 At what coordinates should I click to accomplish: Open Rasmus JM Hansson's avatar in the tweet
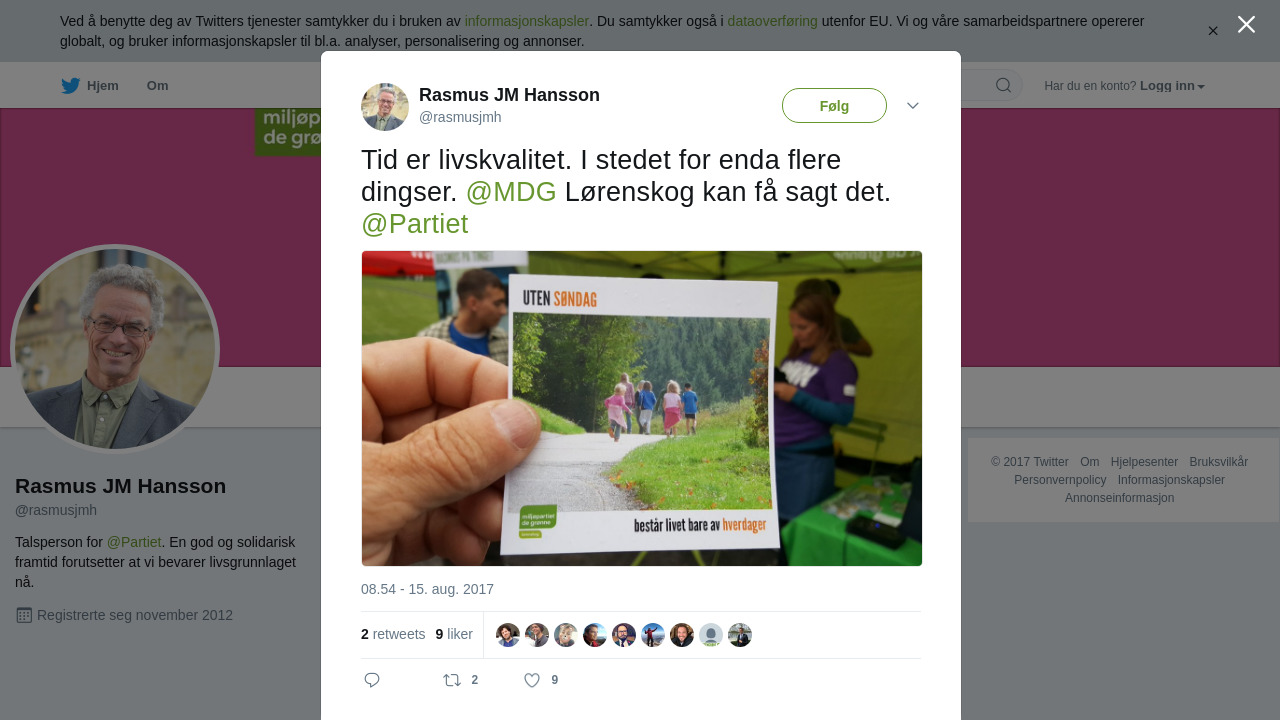click(385, 107)
